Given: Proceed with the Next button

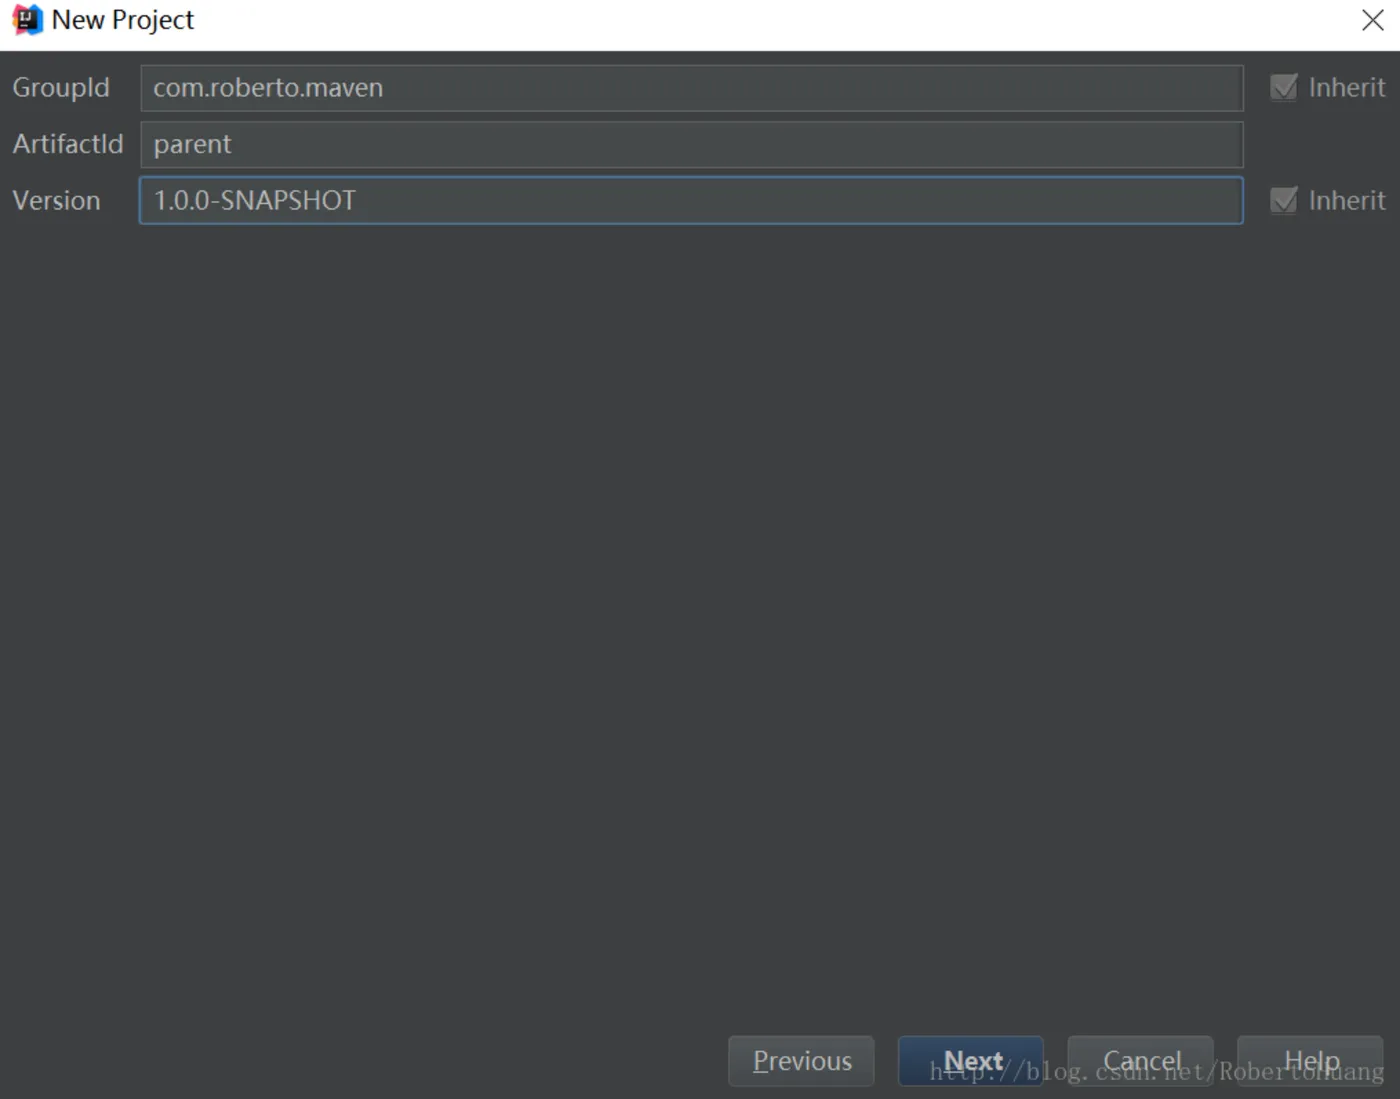Looking at the screenshot, I should [x=971, y=1061].
